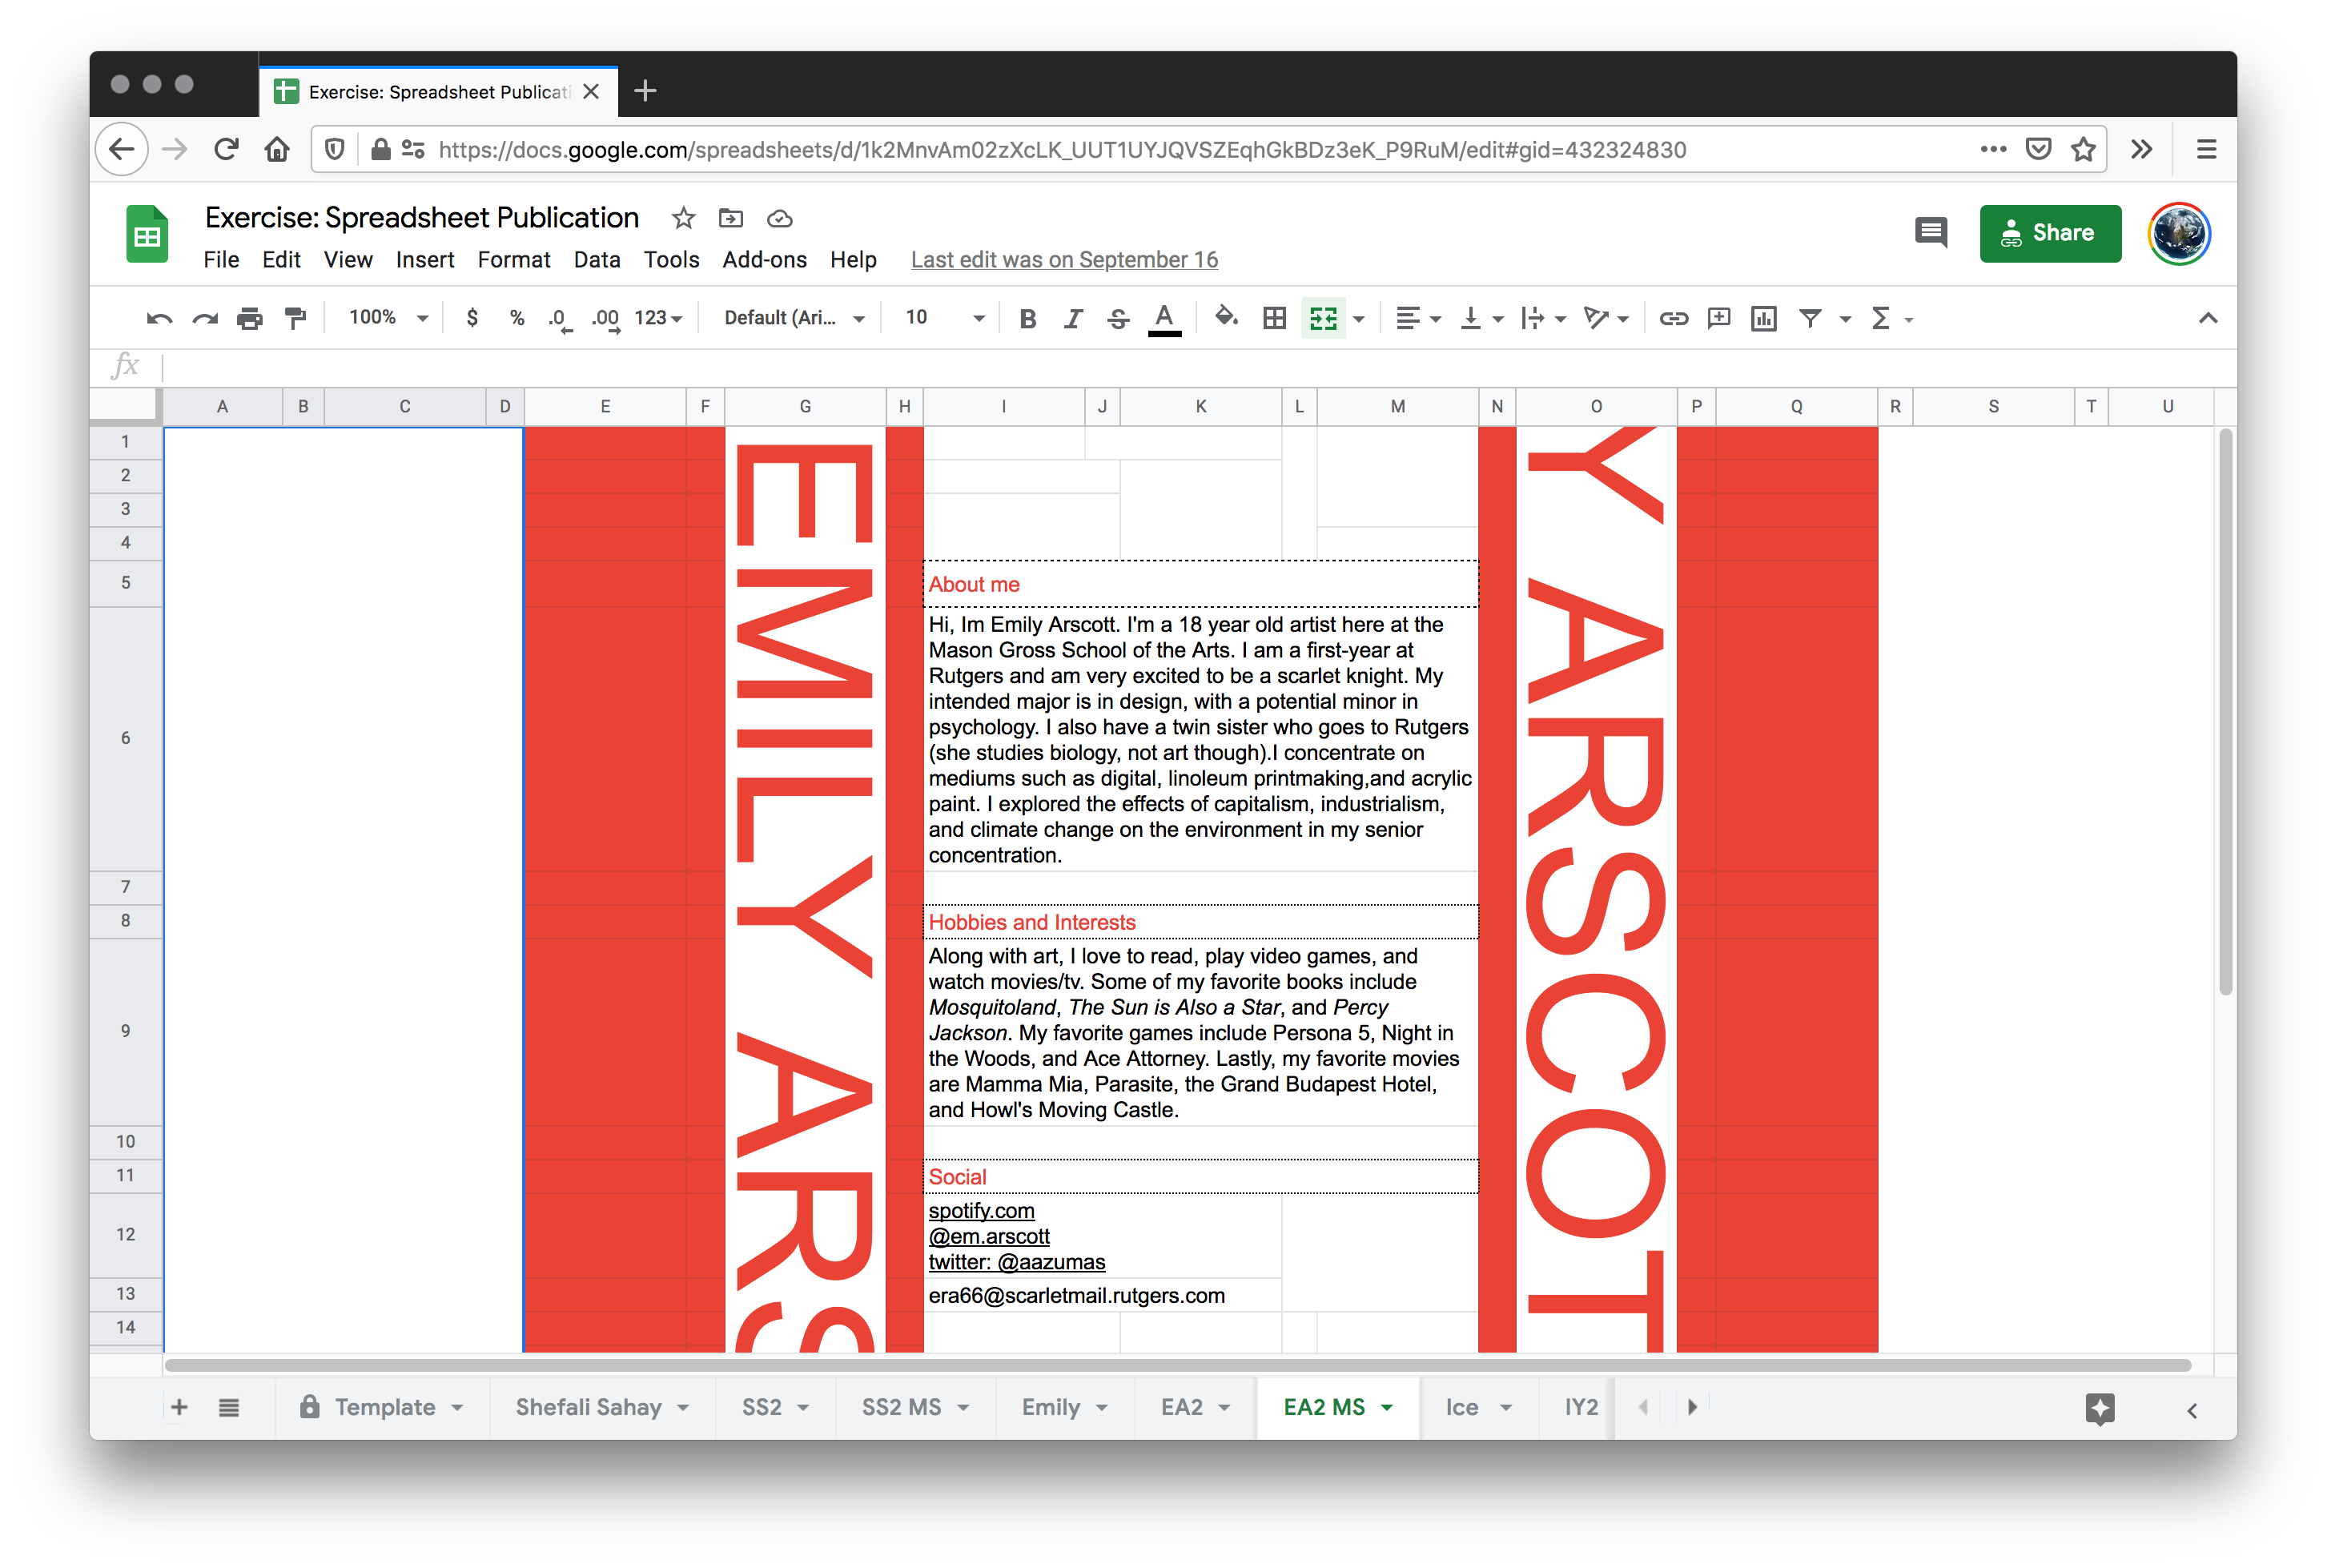This screenshot has height=1568, width=2327.
Task: Open the Format menu
Action: [x=514, y=260]
